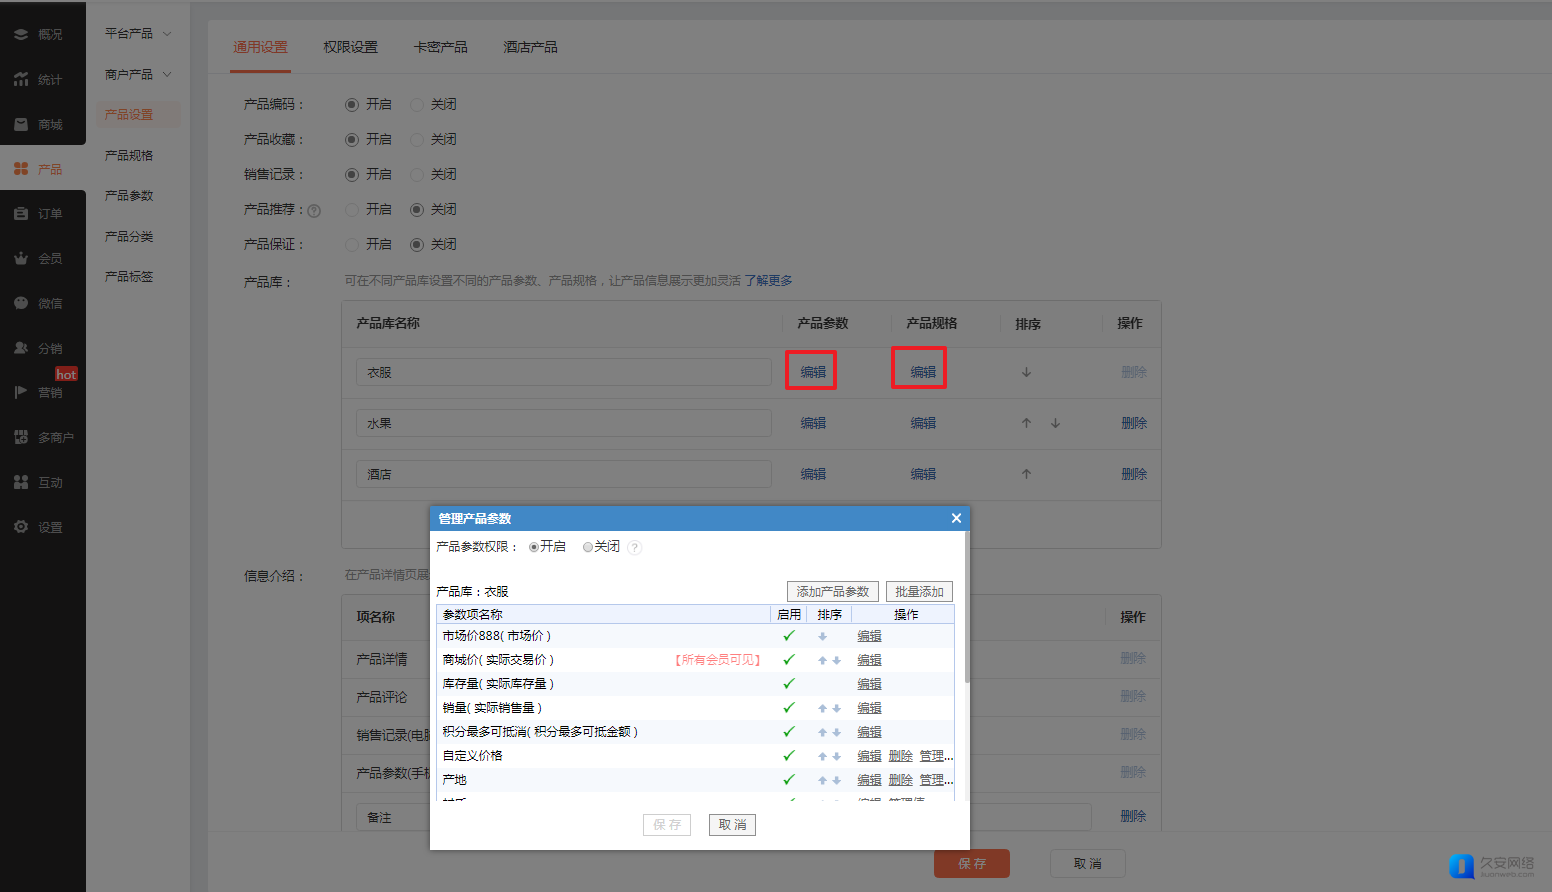Move 水果 library down with the sort arrow

[x=1055, y=423]
